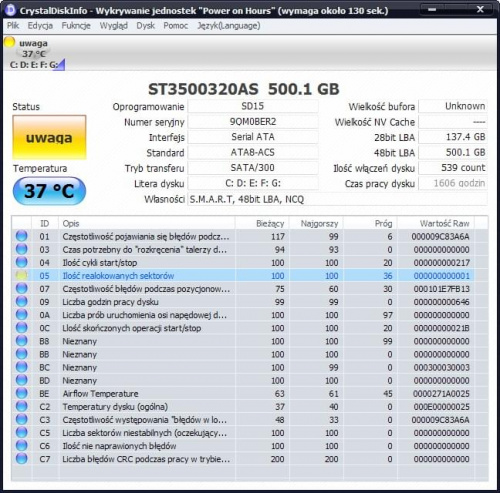The image size is (500, 493).
Task: Click the blue status dot for attribute C5
Action: pyautogui.click(x=22, y=433)
